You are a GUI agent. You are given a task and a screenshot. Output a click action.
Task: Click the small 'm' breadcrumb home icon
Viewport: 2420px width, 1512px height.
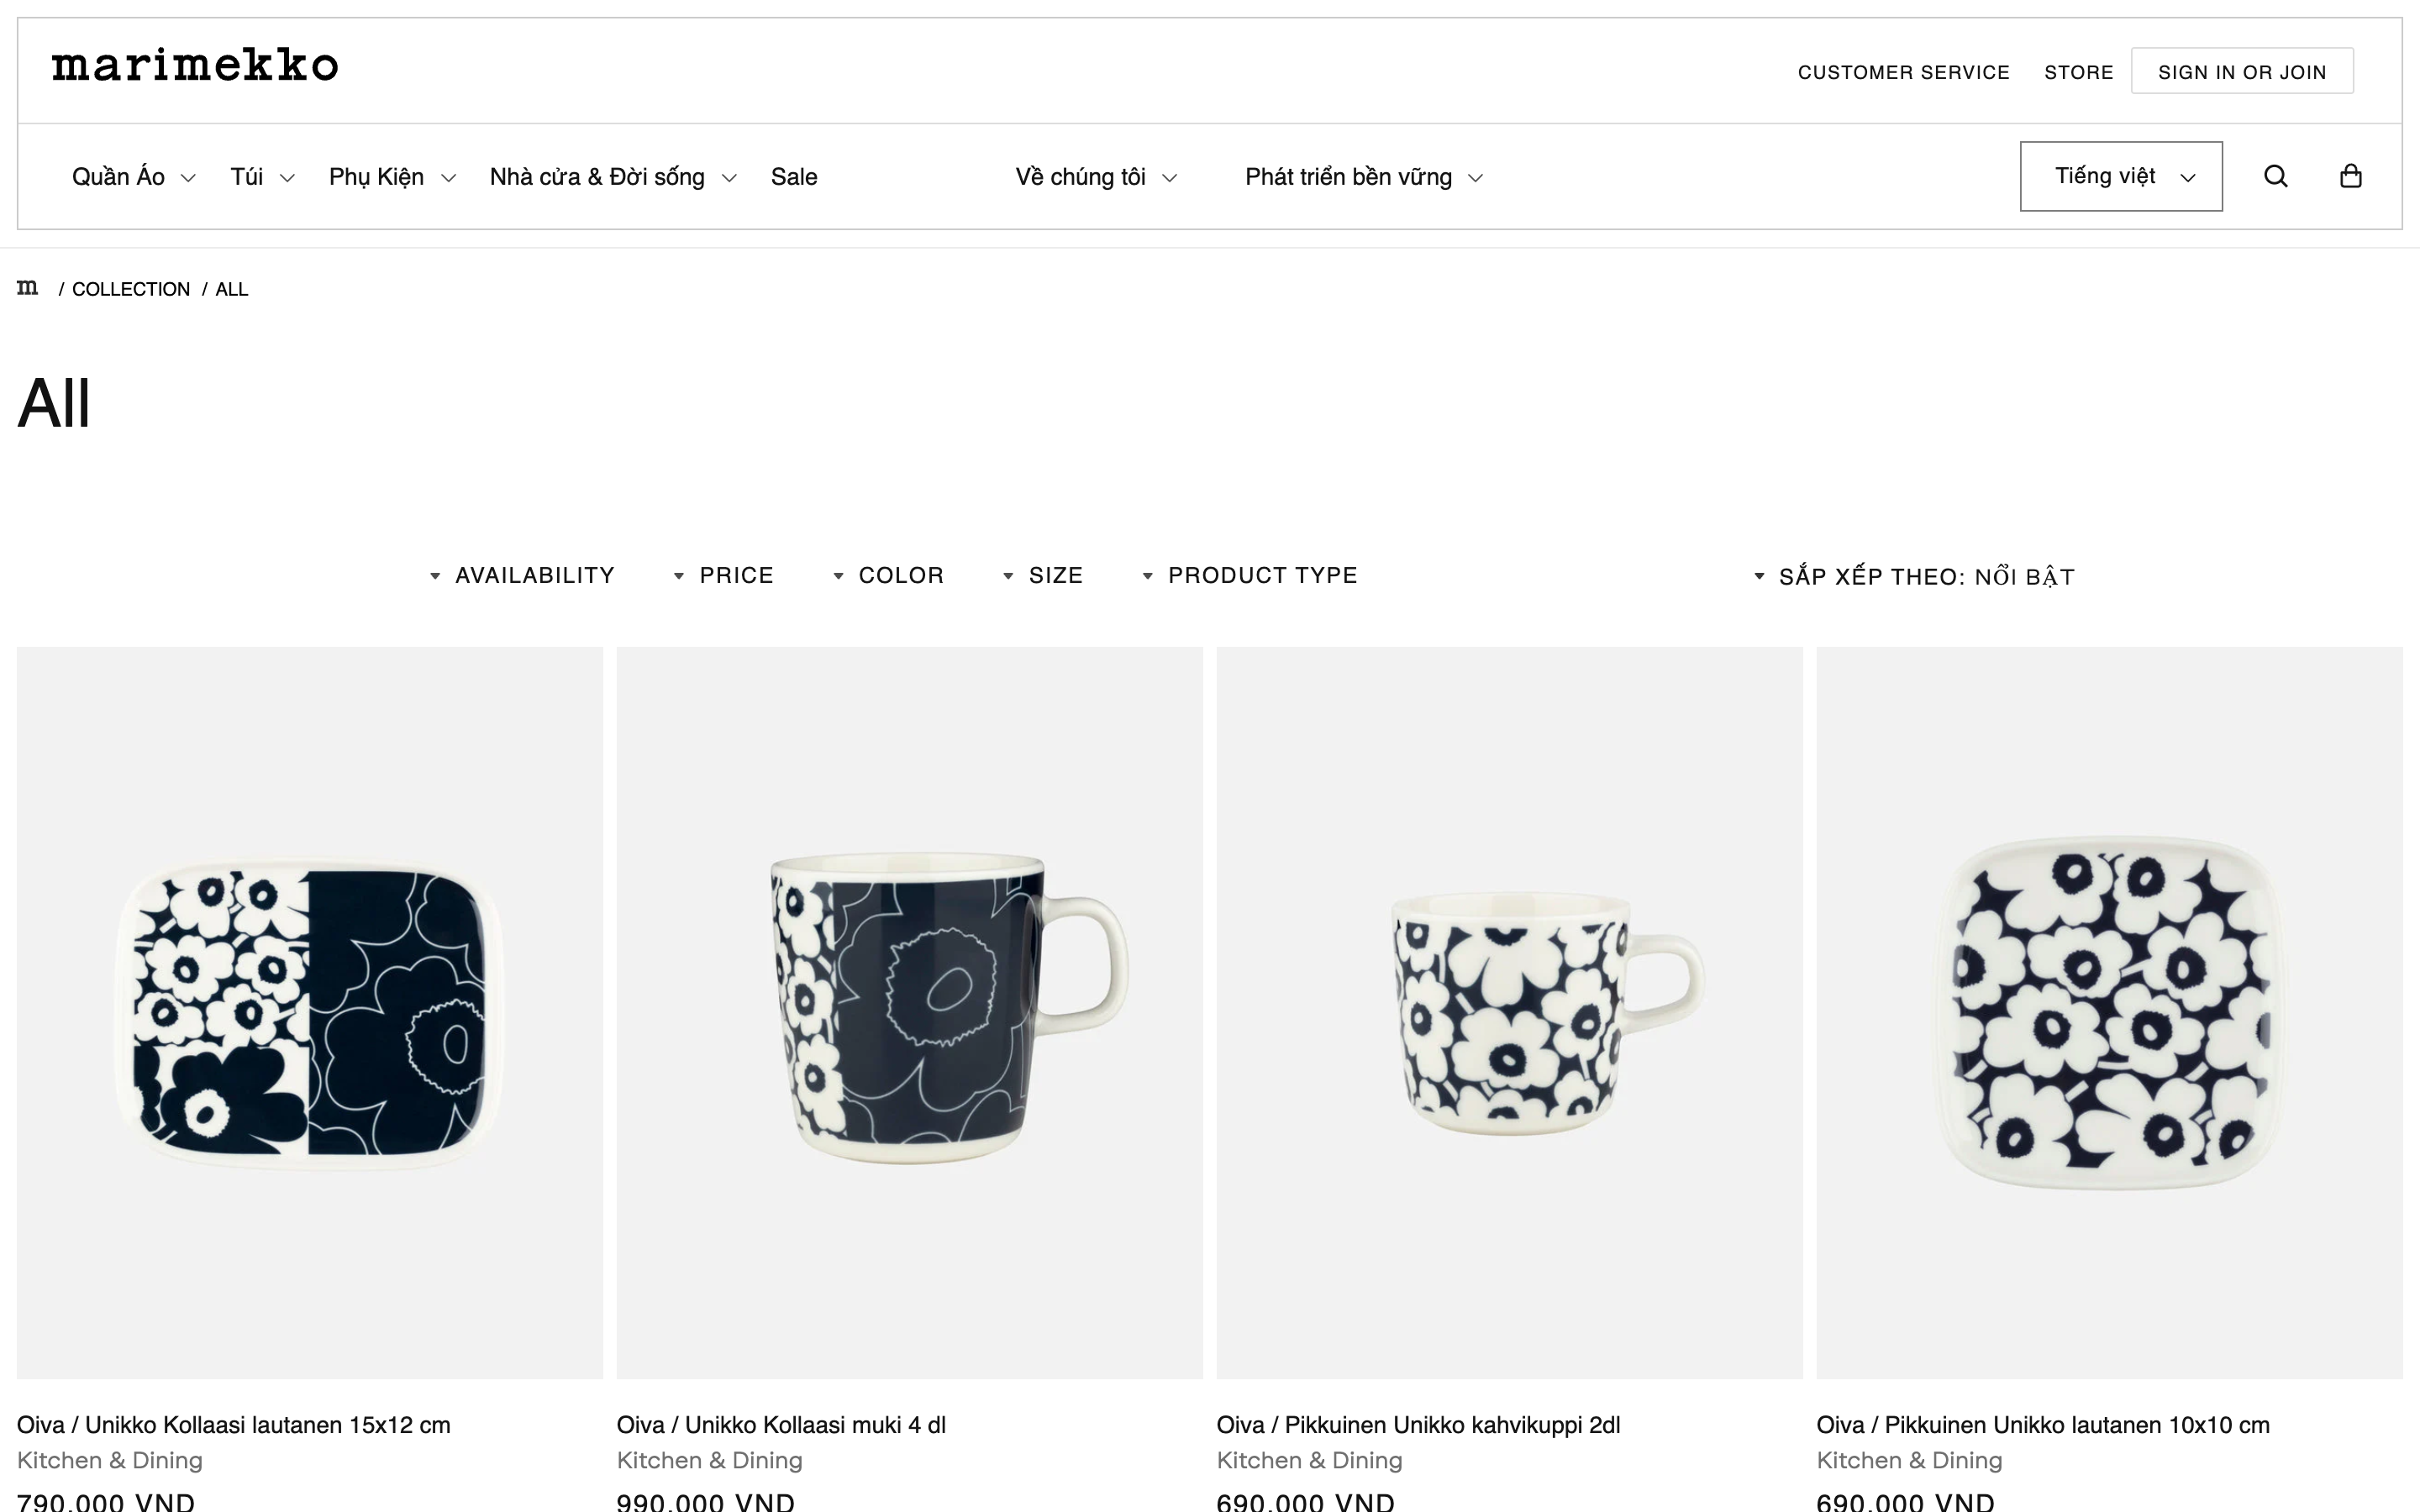click(x=28, y=288)
